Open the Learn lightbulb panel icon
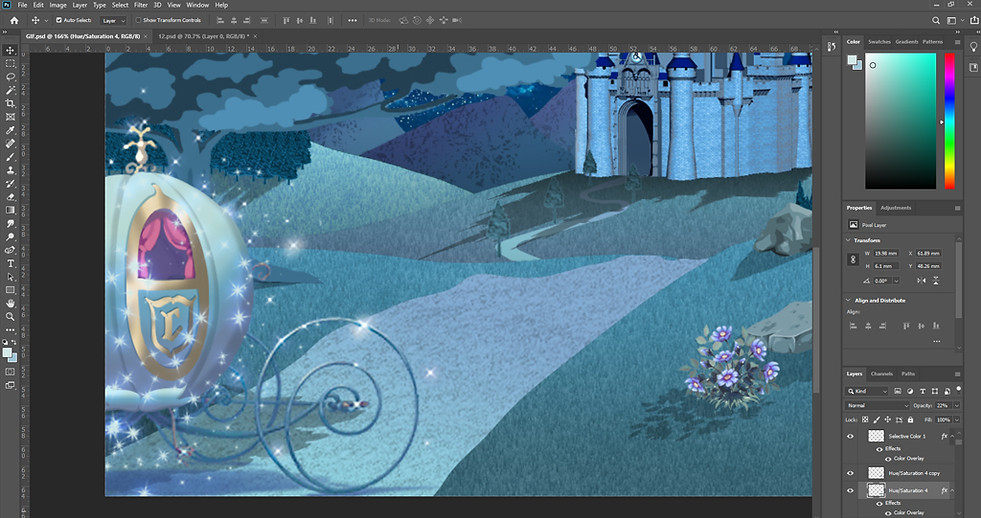The height and width of the screenshot is (518, 981). 973,47
